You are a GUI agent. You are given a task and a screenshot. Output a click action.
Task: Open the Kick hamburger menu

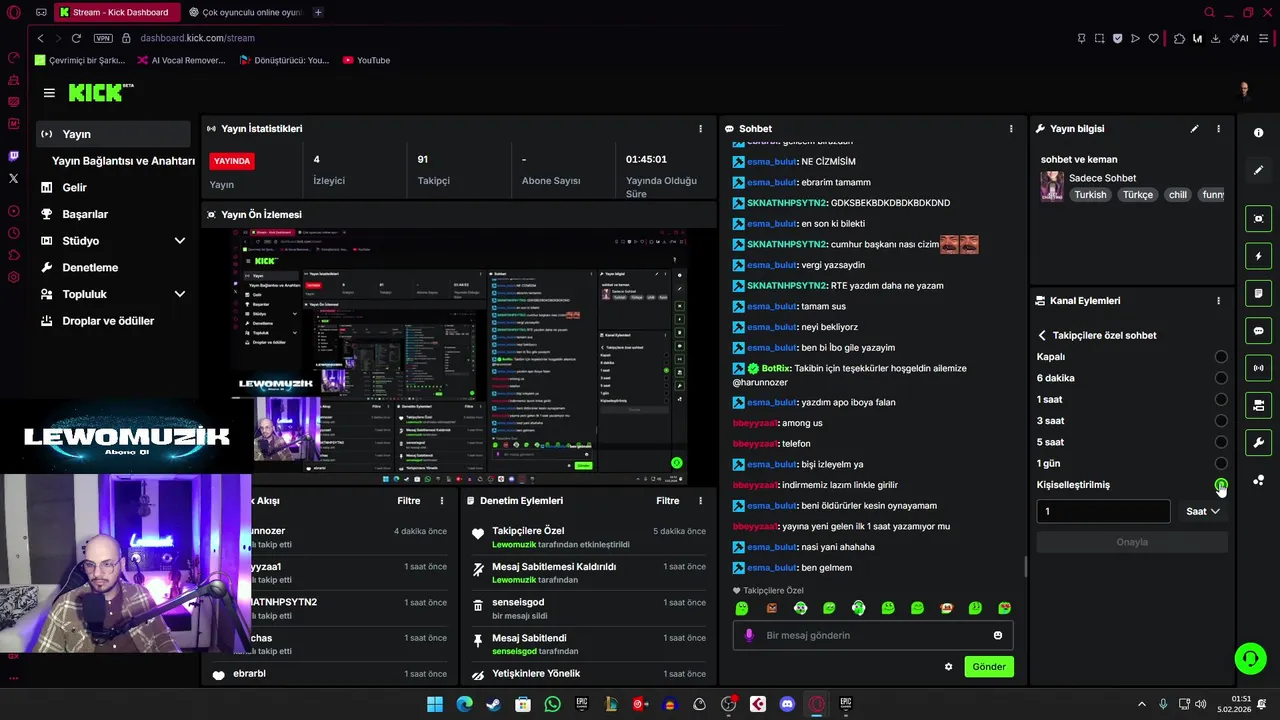(49, 93)
